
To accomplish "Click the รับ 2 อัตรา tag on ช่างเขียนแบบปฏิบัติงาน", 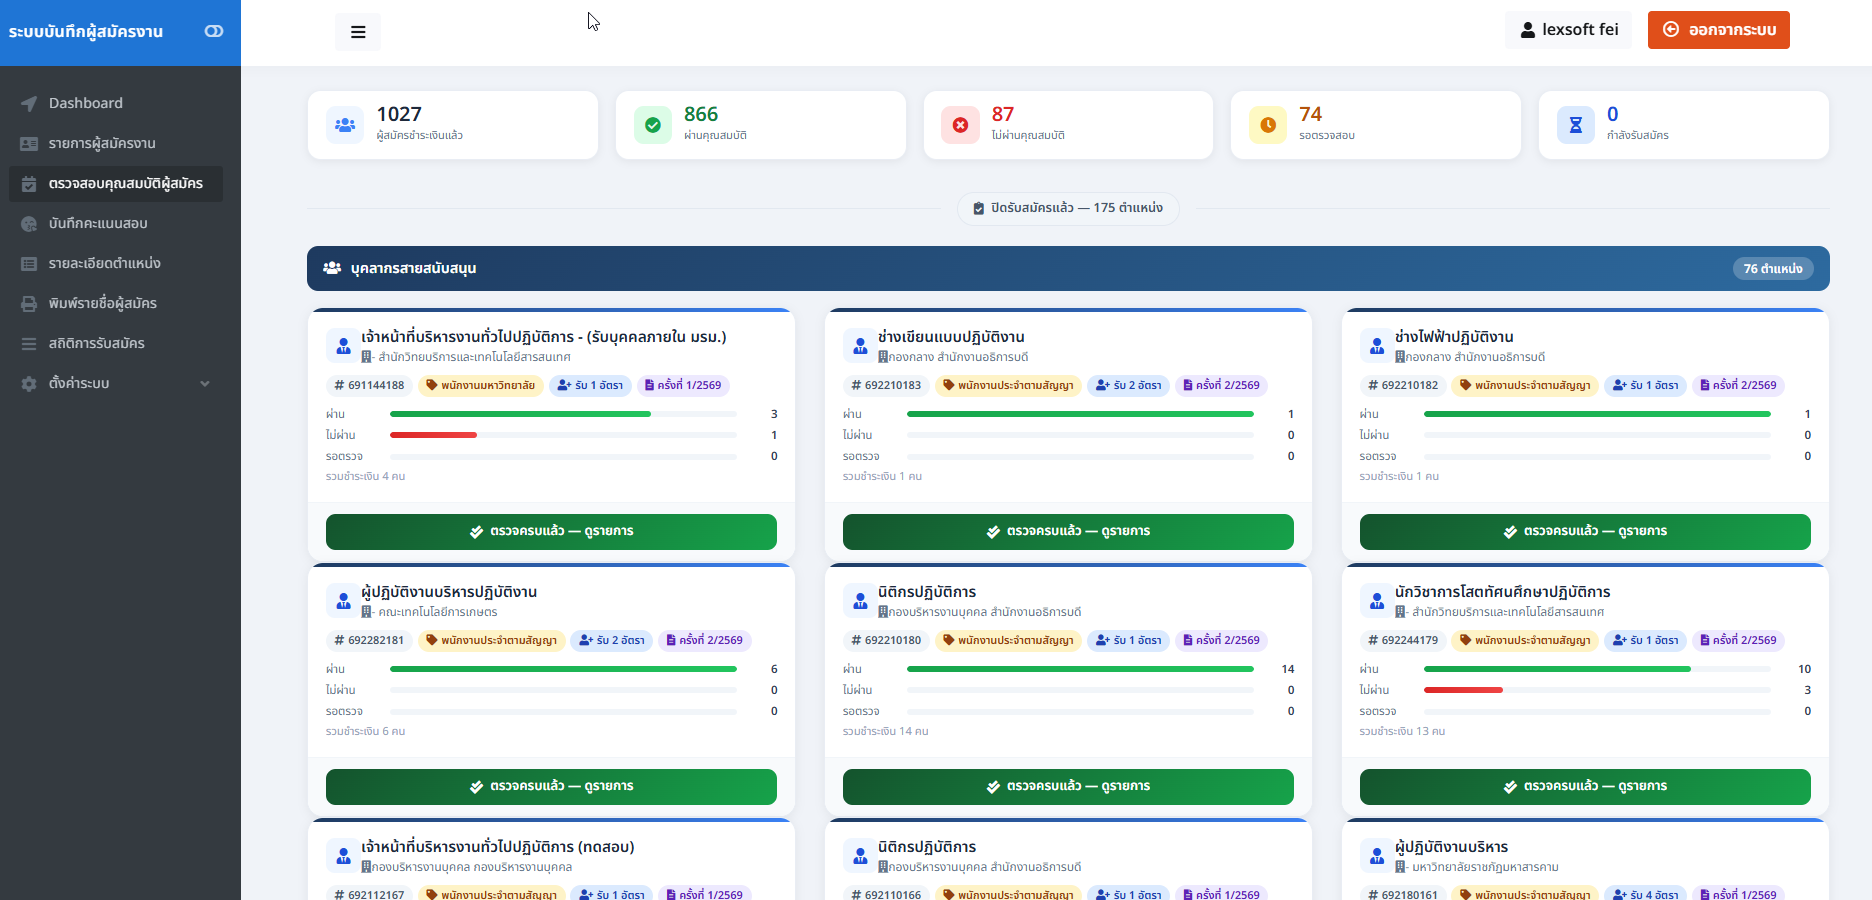I will click(x=1128, y=385).
